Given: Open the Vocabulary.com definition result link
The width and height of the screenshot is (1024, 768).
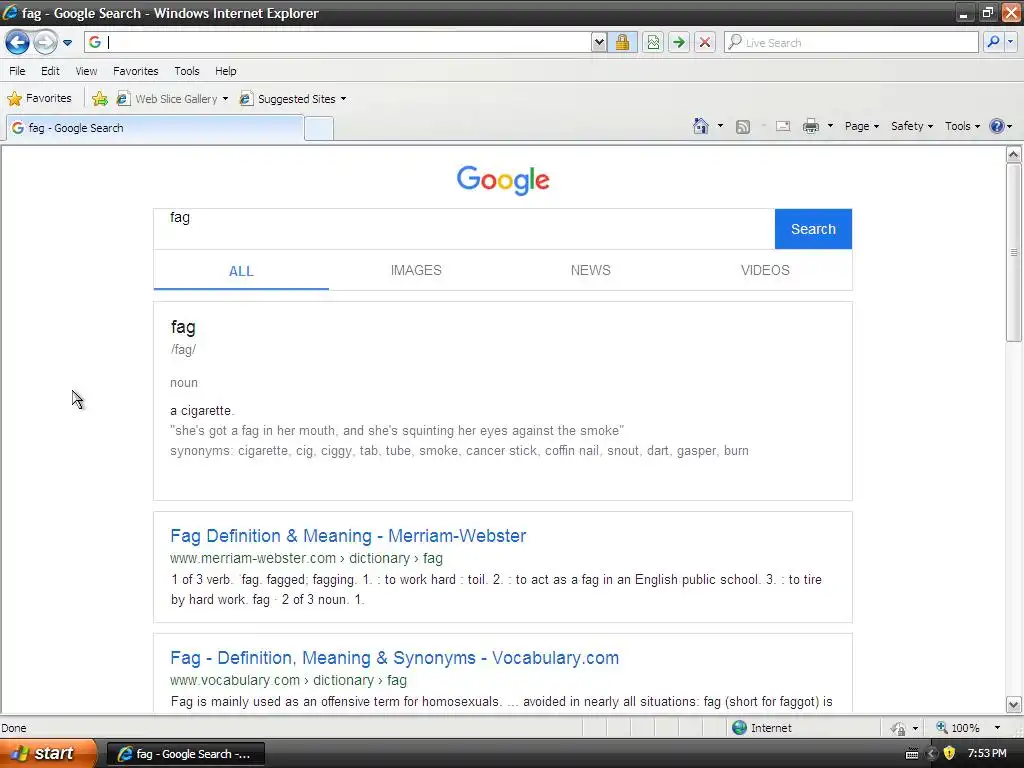Looking at the screenshot, I should tap(394, 658).
